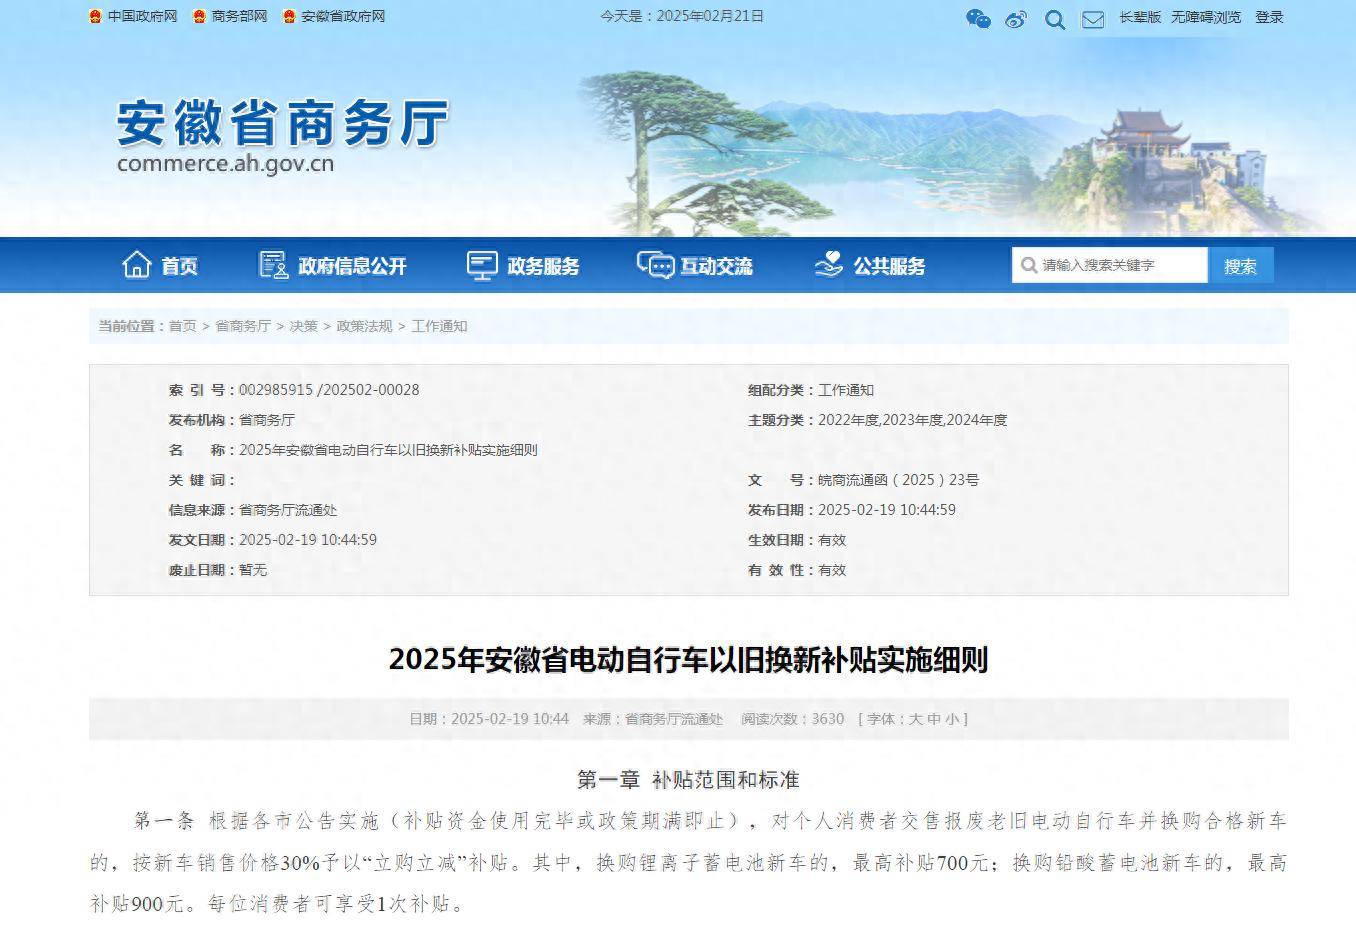Click the home icon beside 首页
The height and width of the screenshot is (927, 1356).
pos(136,265)
